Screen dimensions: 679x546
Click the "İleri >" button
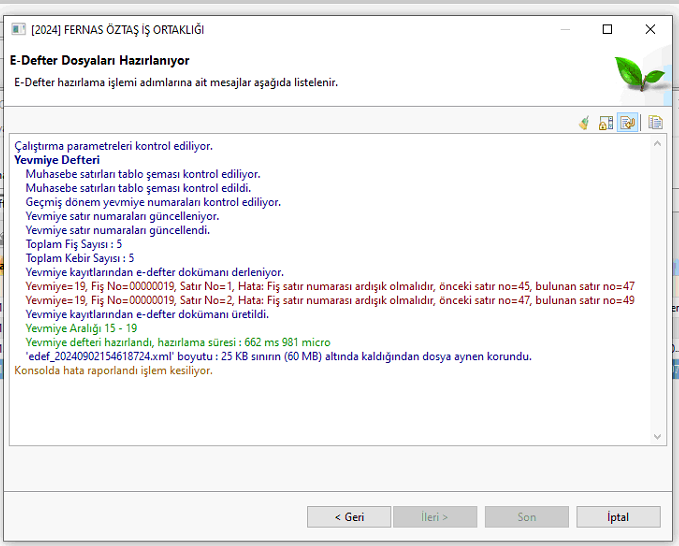tap(434, 517)
